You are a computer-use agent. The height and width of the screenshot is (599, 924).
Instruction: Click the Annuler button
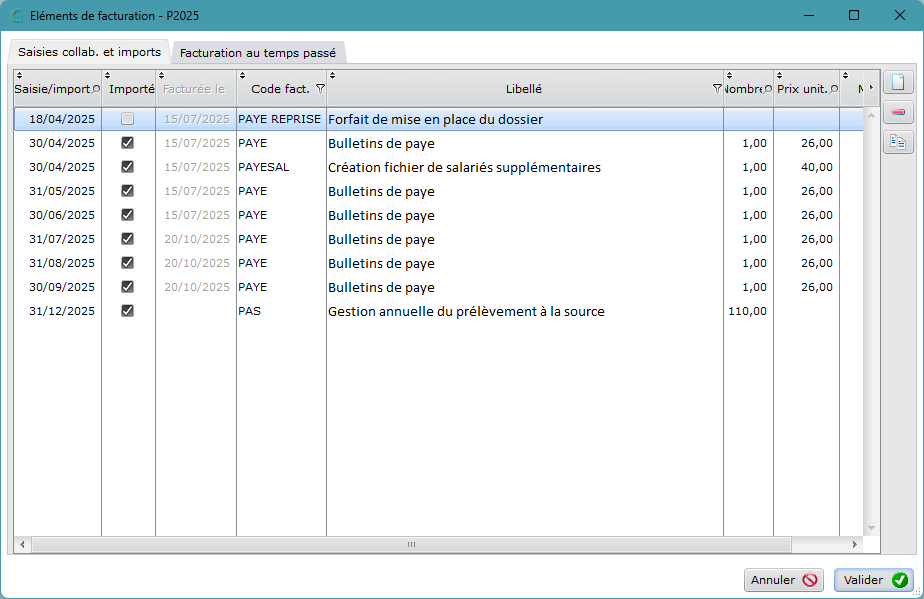pos(784,580)
